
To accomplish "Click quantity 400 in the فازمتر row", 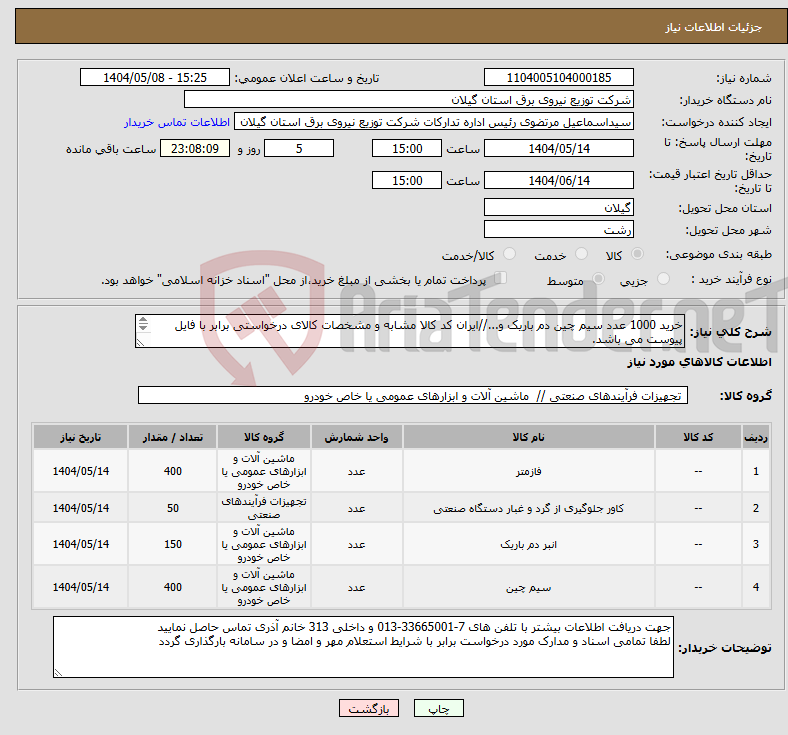I will coord(172,472).
